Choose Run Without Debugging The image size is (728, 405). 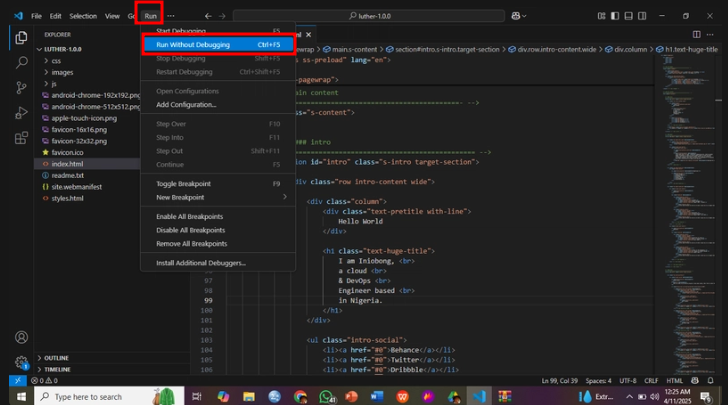click(218, 45)
